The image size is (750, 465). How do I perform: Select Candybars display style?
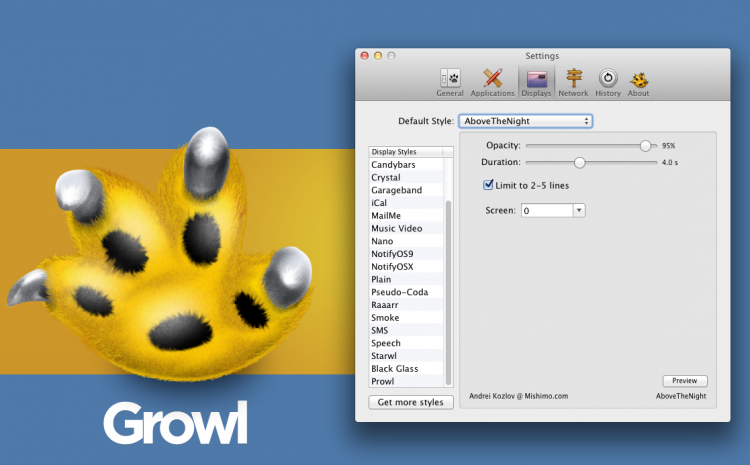pos(406,165)
